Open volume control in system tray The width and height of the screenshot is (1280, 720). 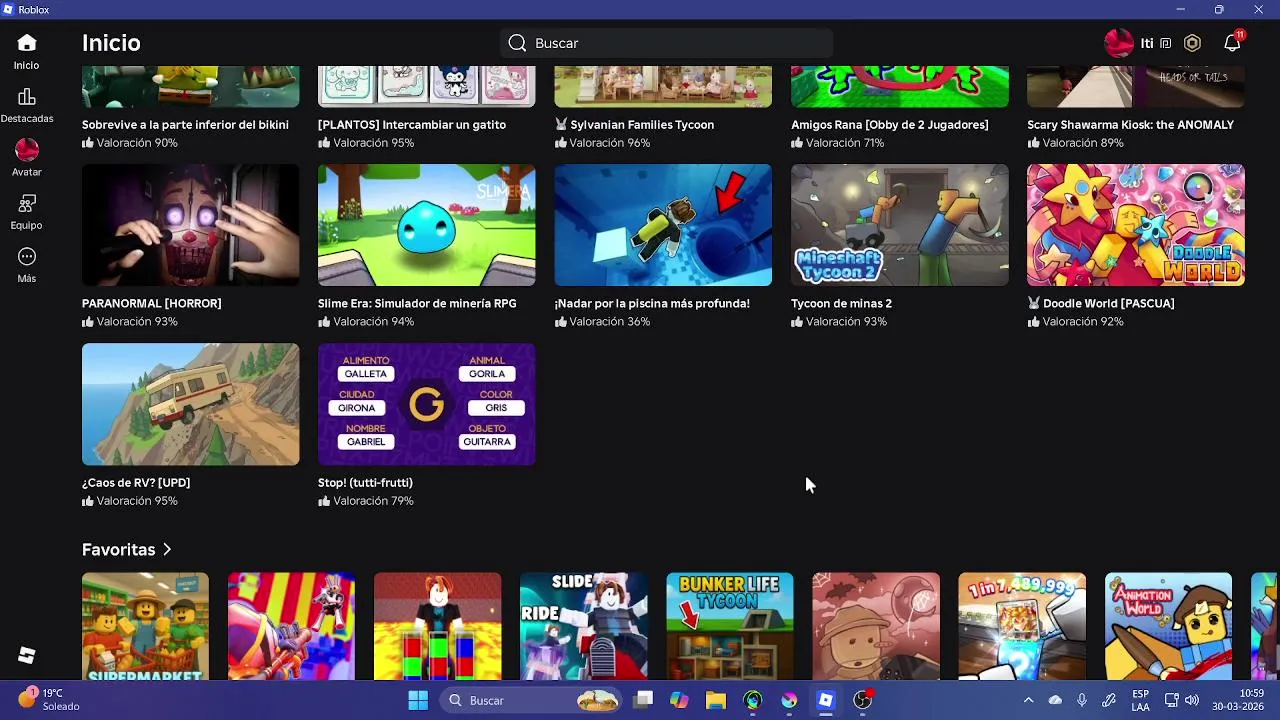(x=1192, y=700)
